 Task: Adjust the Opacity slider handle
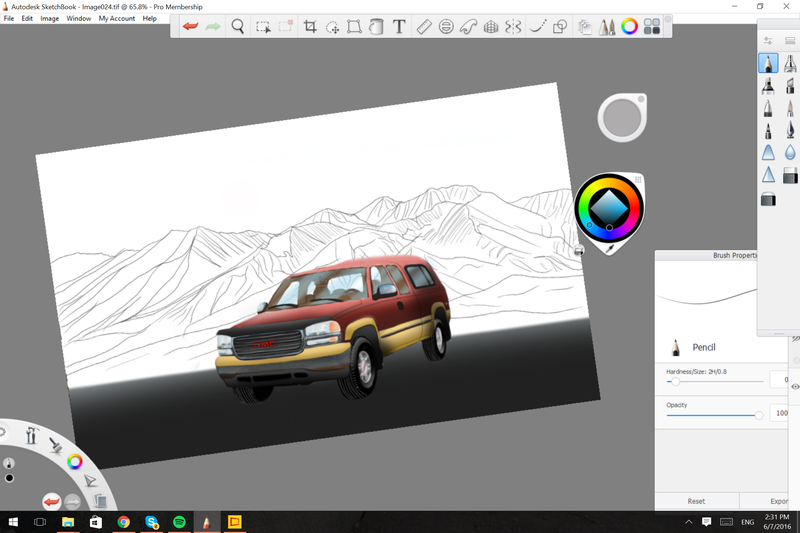tap(759, 415)
